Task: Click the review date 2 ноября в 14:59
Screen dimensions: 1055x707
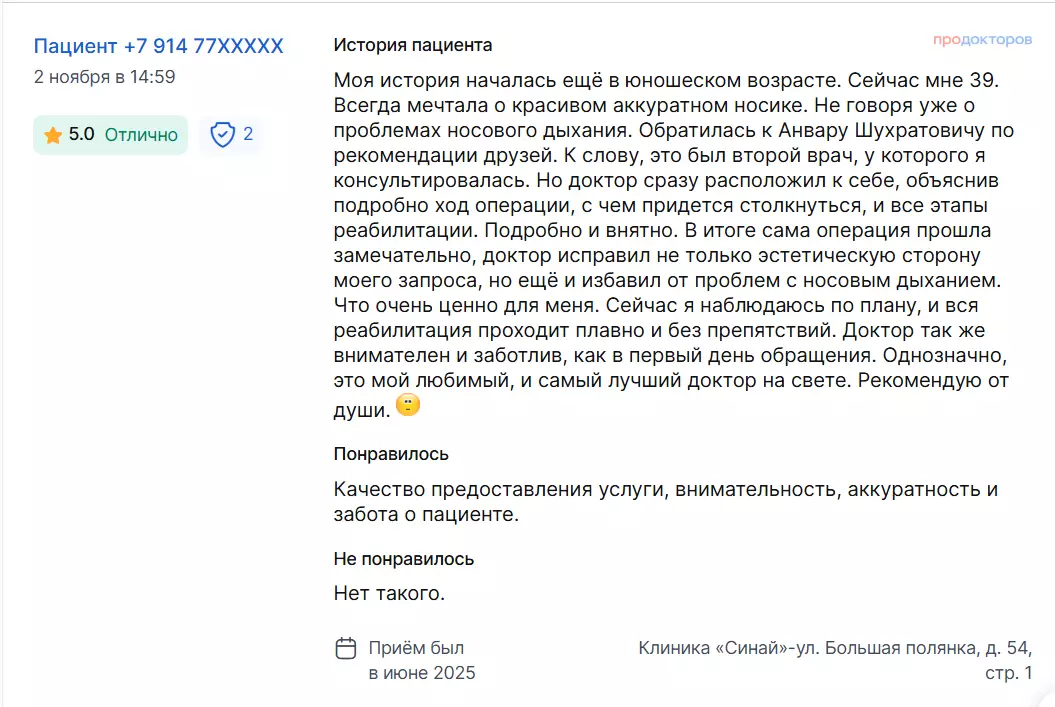Action: (x=104, y=77)
